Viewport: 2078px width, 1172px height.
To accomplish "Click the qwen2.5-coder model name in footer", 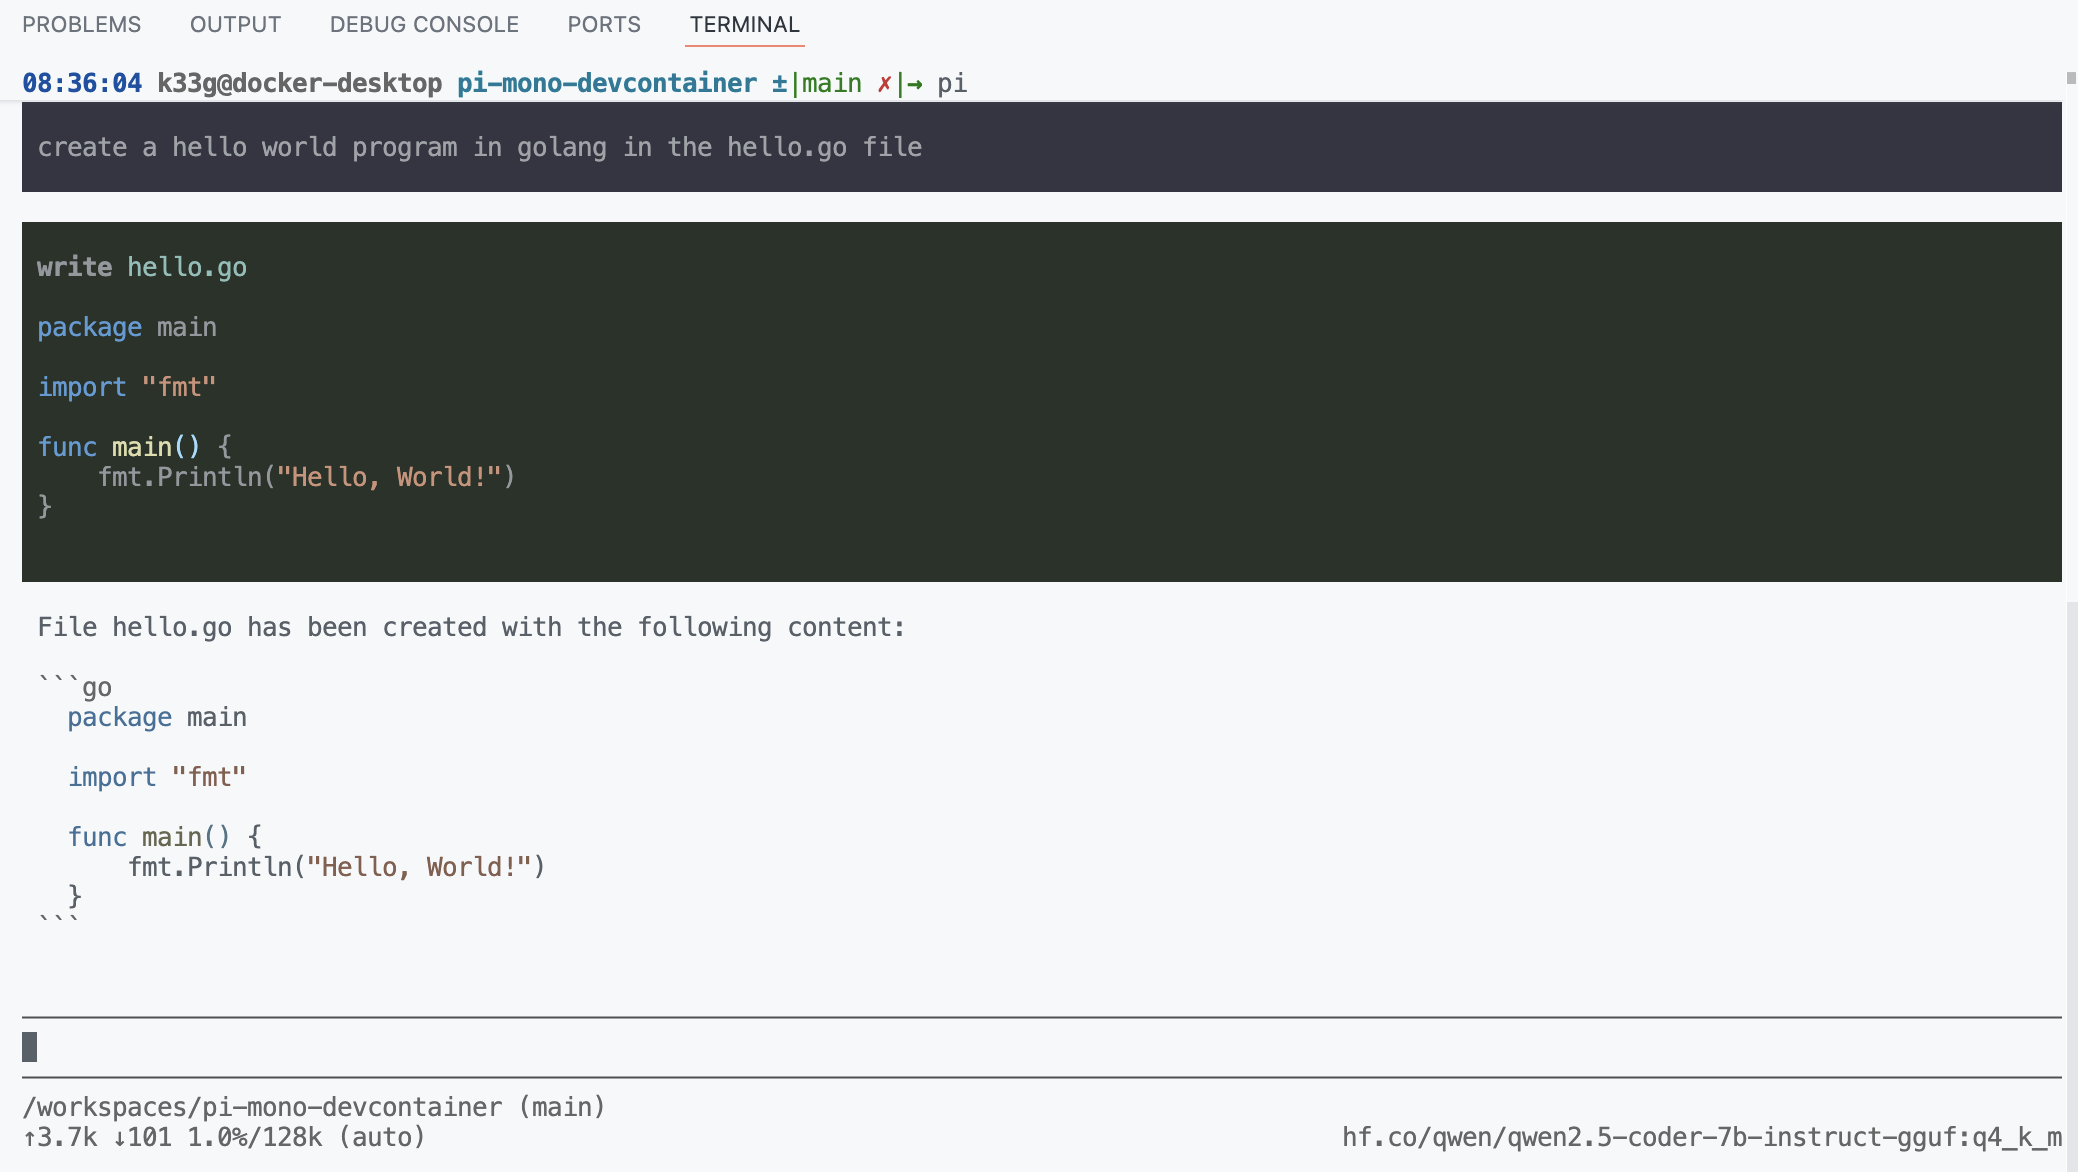I will [x=1701, y=1137].
